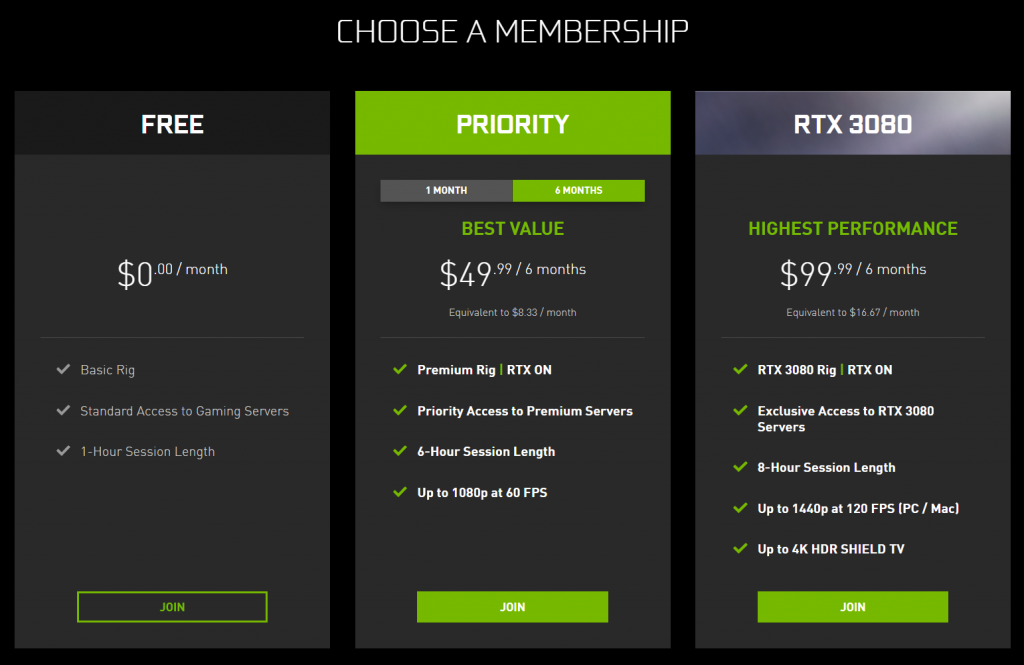1024x665 pixels.
Task: Select the 6 MONTHS billing option
Action: [x=579, y=191]
